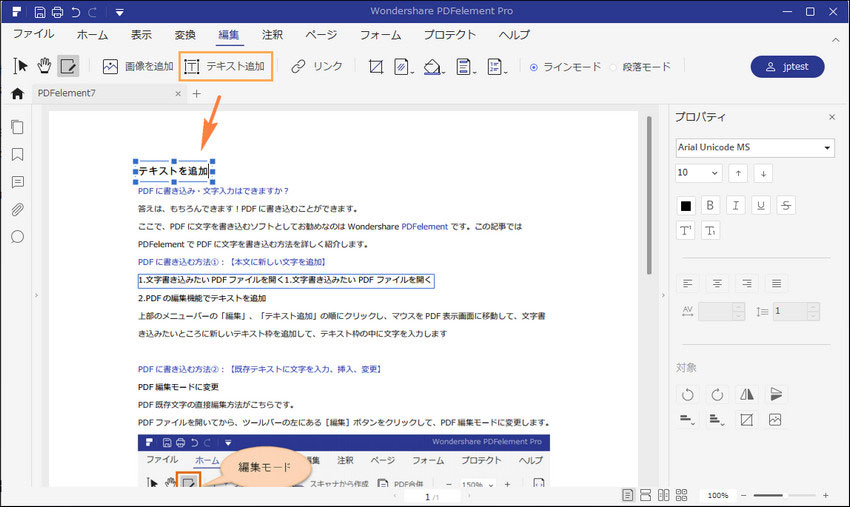Click the redo arrow in title bar
Viewport: 850px width, 507px height.
(92, 11)
